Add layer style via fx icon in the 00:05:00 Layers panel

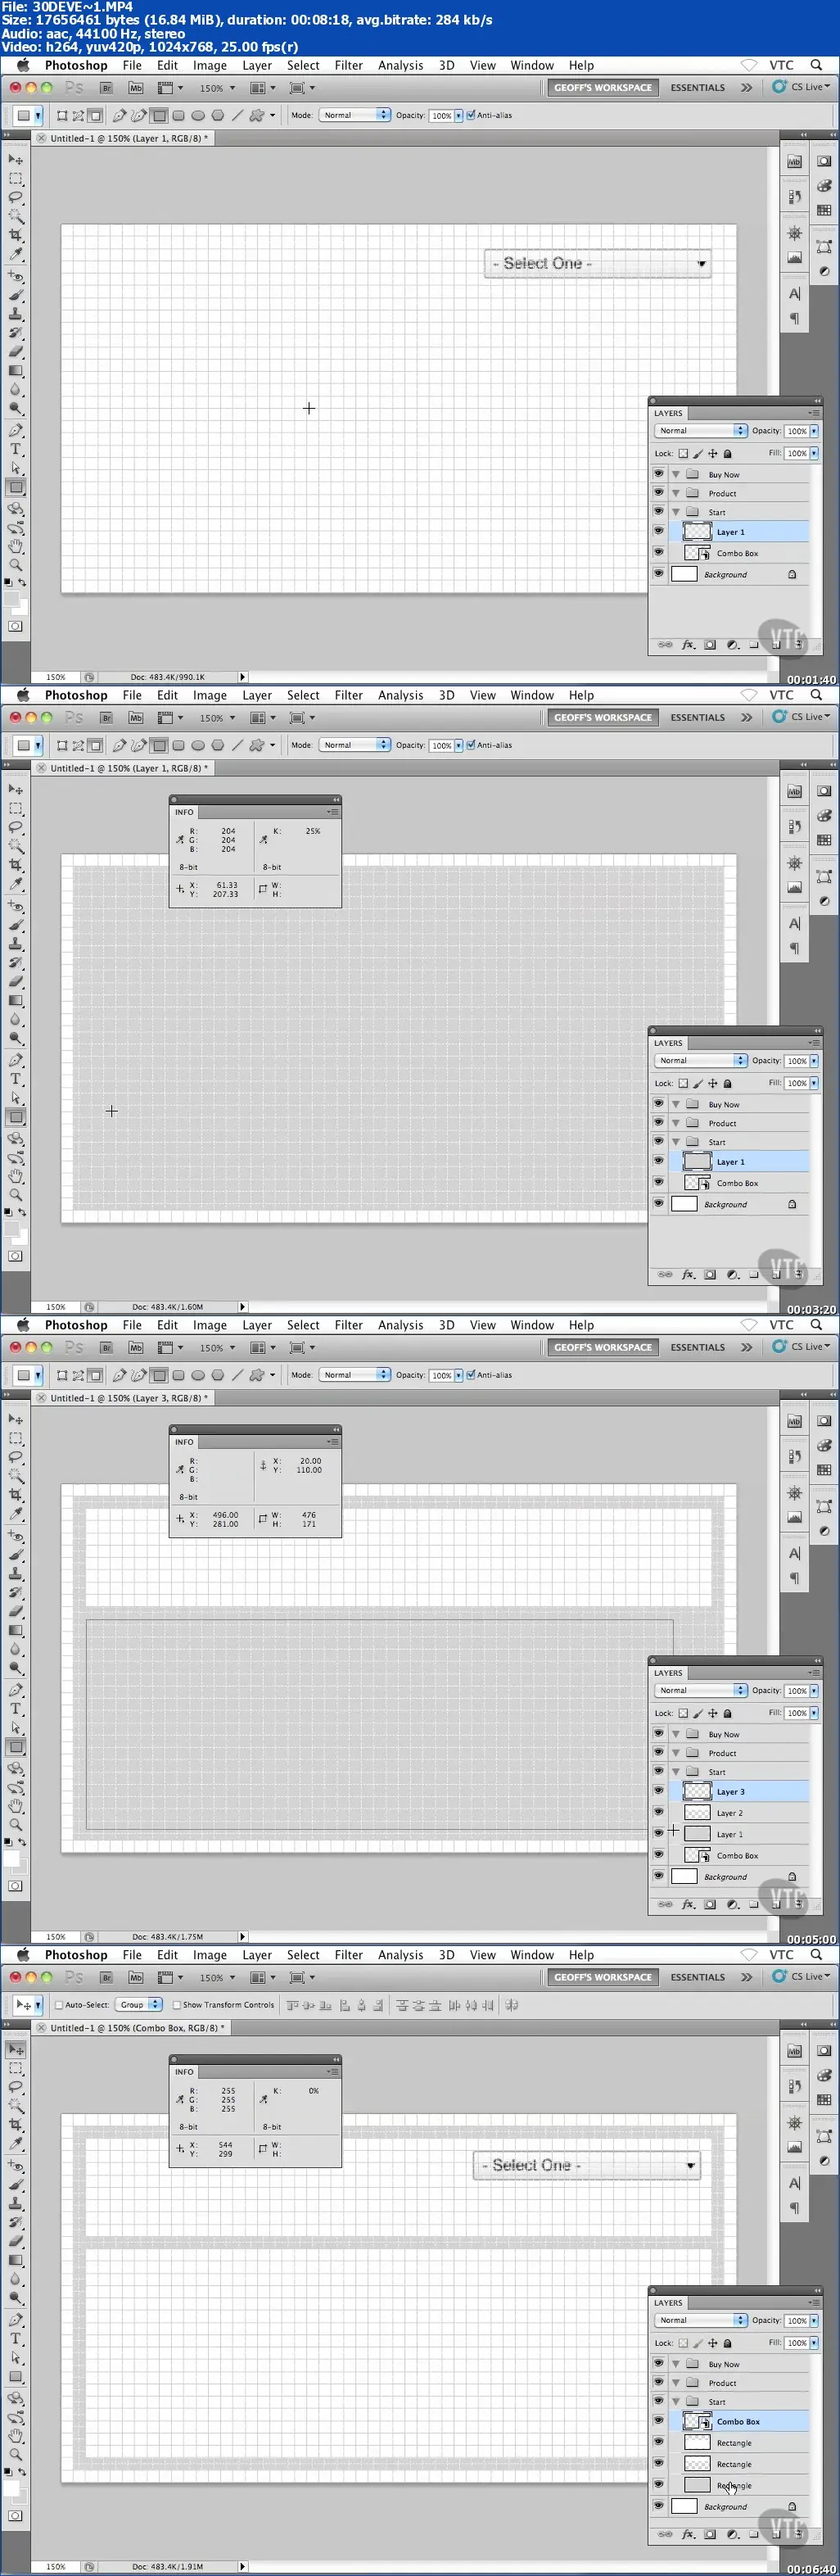point(688,1905)
